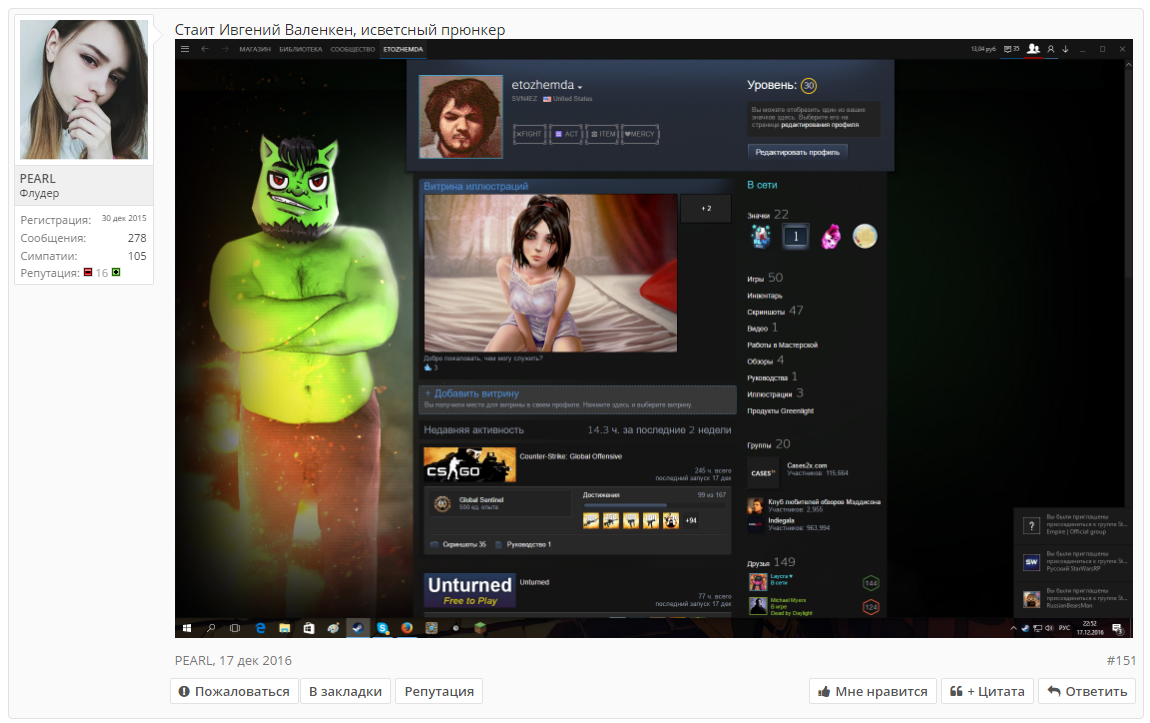Click the green plus reputation icon
Viewport: 1150px width, 723px height.
[x=116, y=272]
